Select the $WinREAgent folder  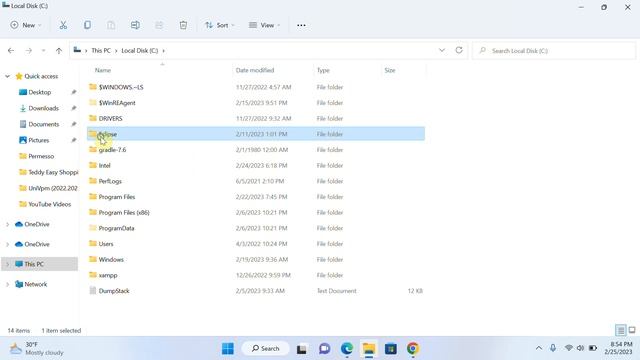coord(117,103)
